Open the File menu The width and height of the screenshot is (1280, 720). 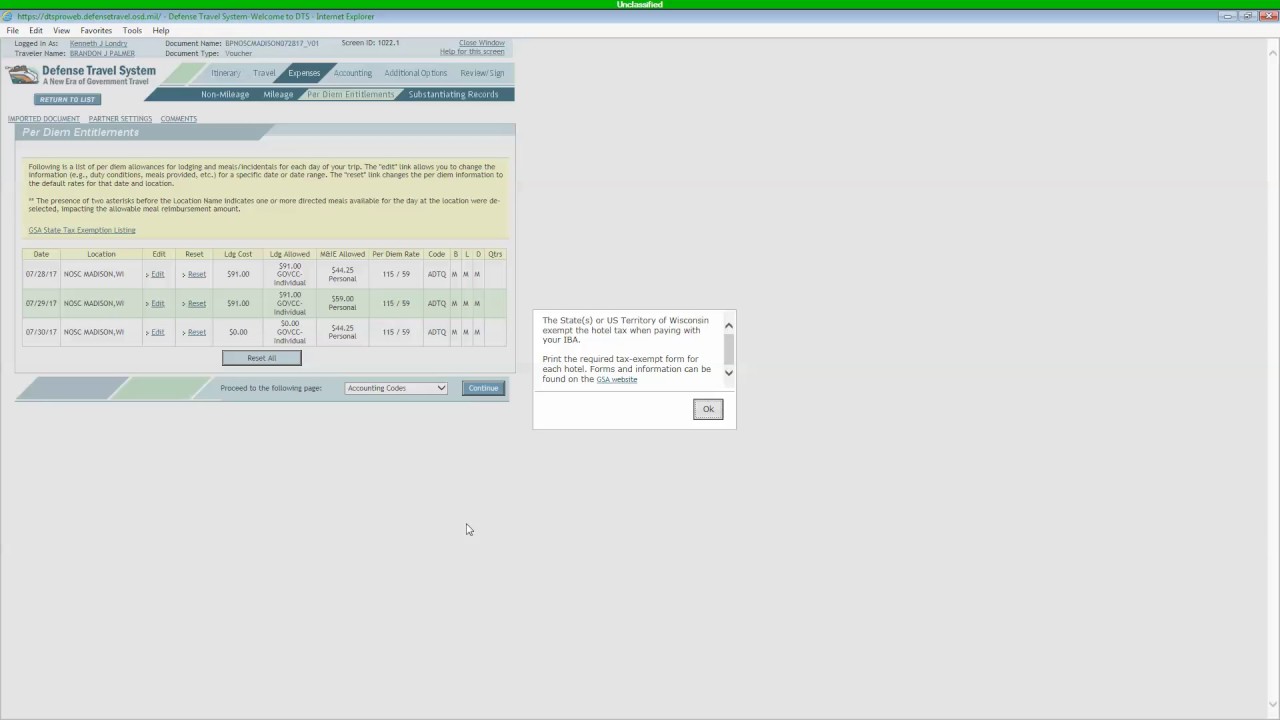[13, 30]
